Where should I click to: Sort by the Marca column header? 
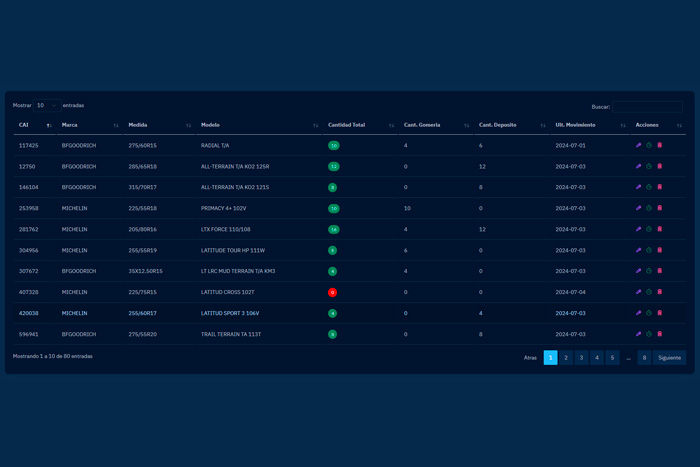point(90,125)
